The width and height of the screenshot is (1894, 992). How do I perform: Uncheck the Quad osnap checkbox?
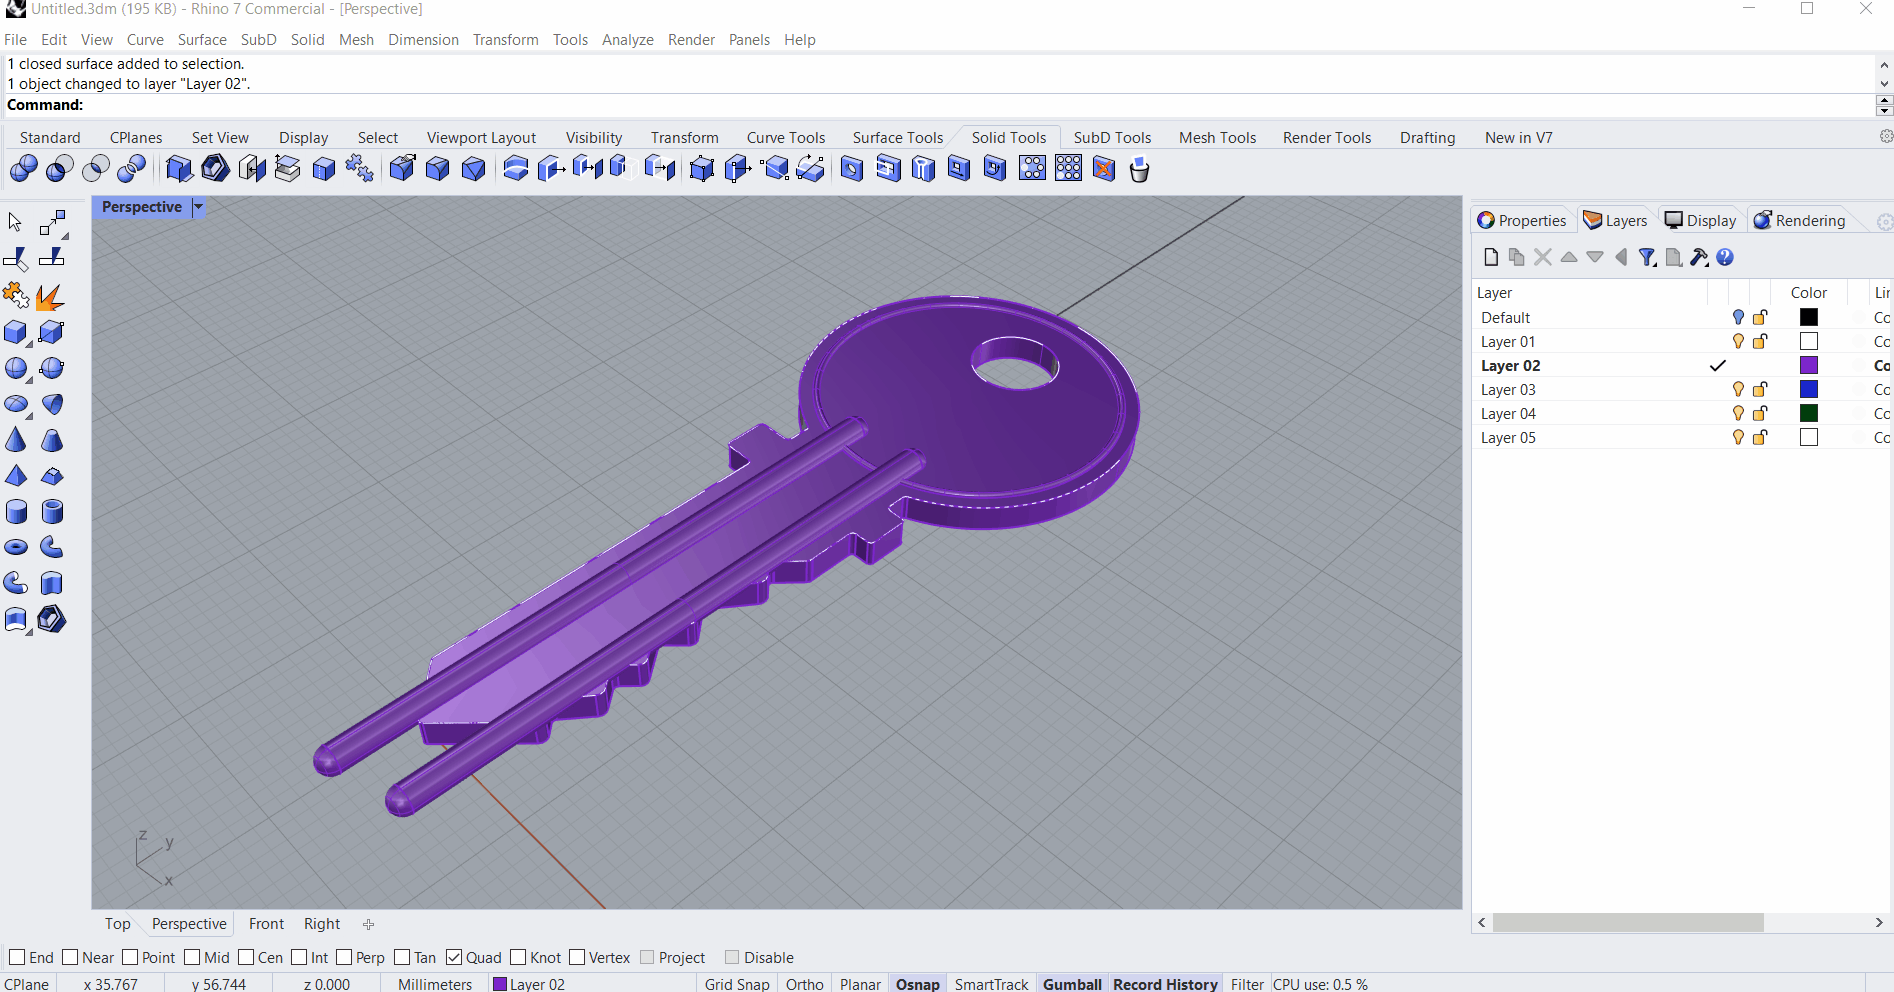[x=454, y=957]
